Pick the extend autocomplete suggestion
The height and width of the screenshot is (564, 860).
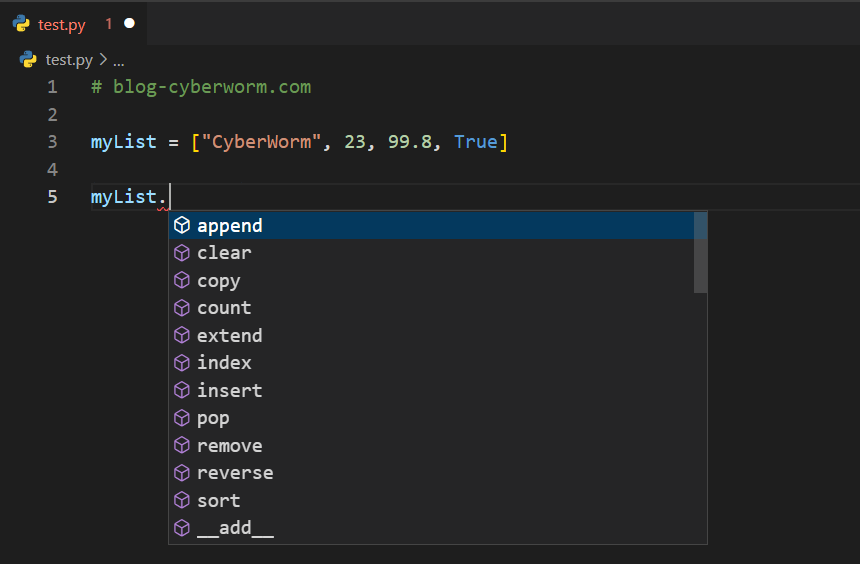coord(230,336)
